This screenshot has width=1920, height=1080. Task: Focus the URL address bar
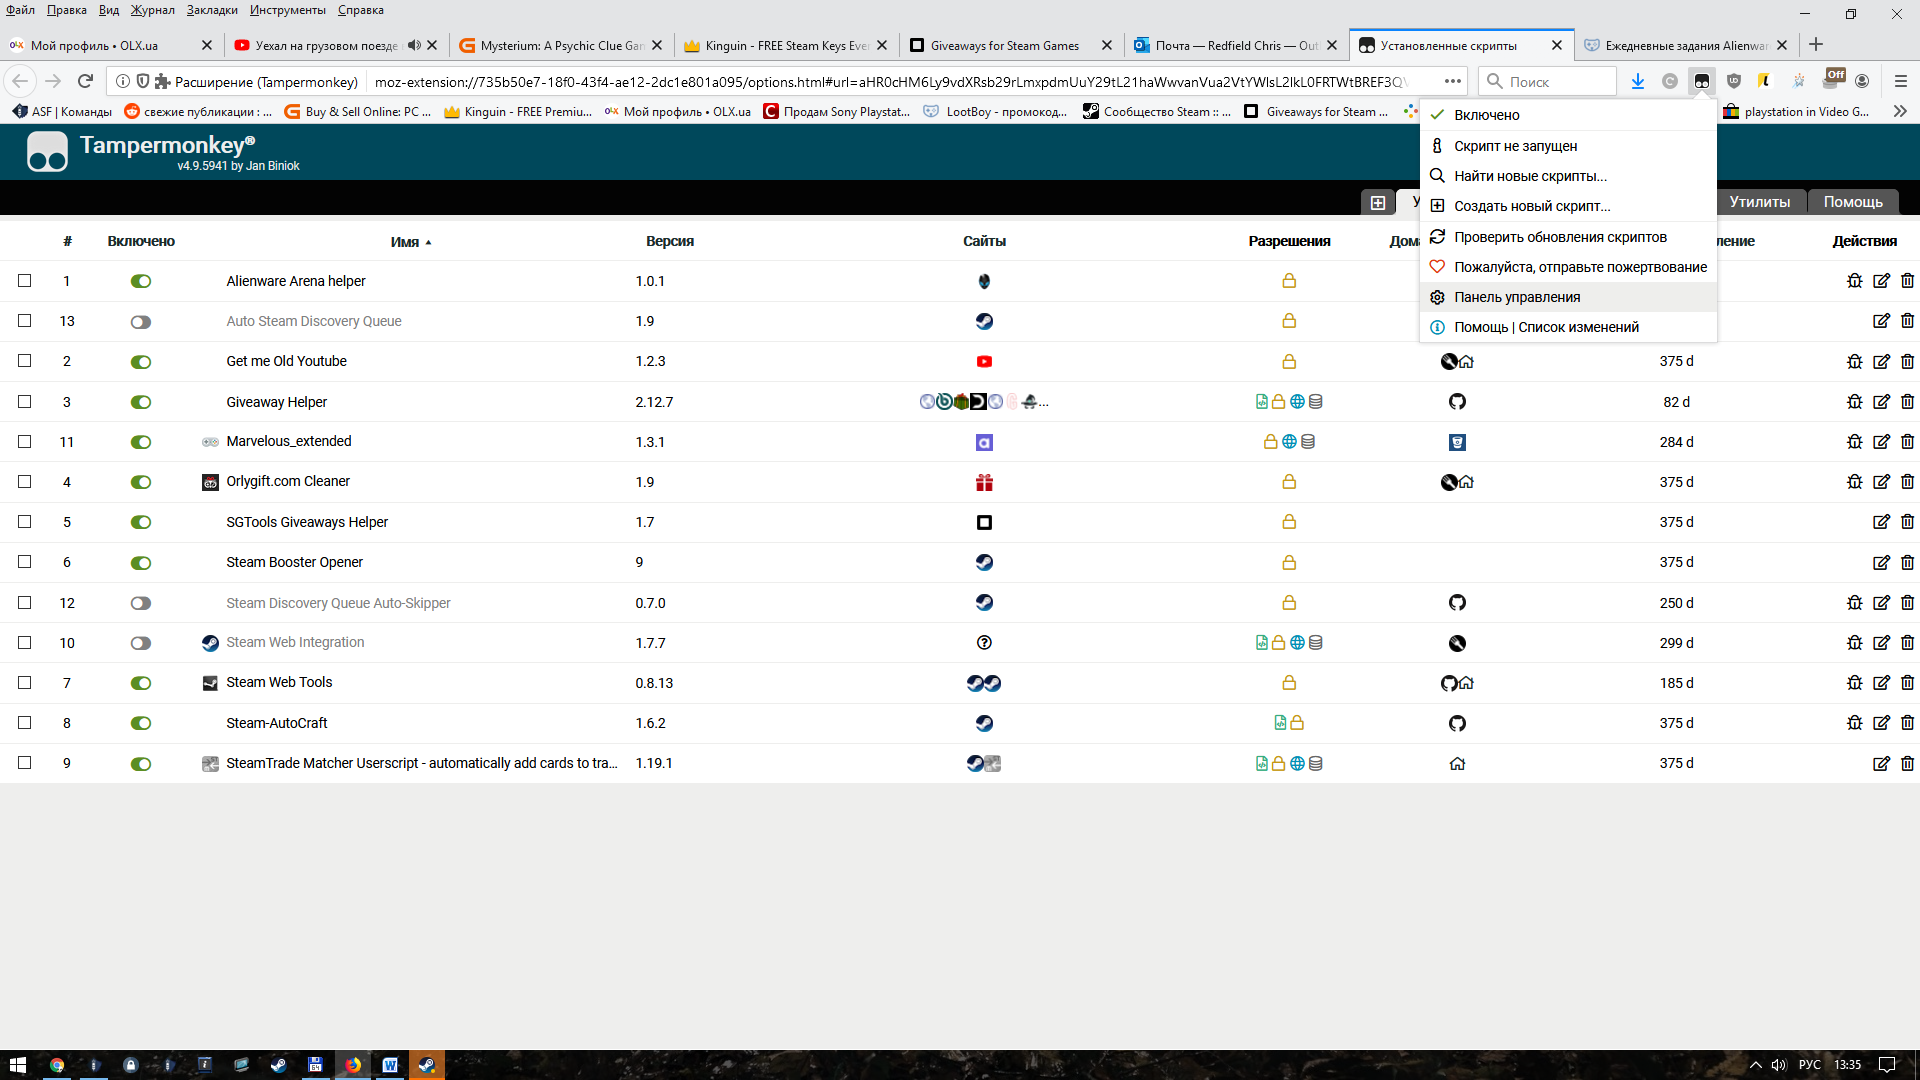890,81
